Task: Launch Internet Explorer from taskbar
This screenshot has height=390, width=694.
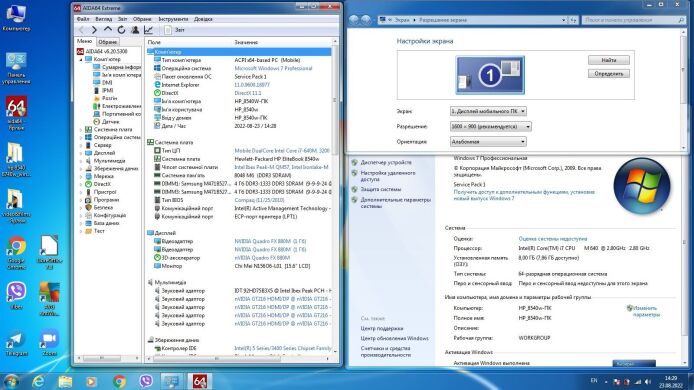Action: point(39,381)
